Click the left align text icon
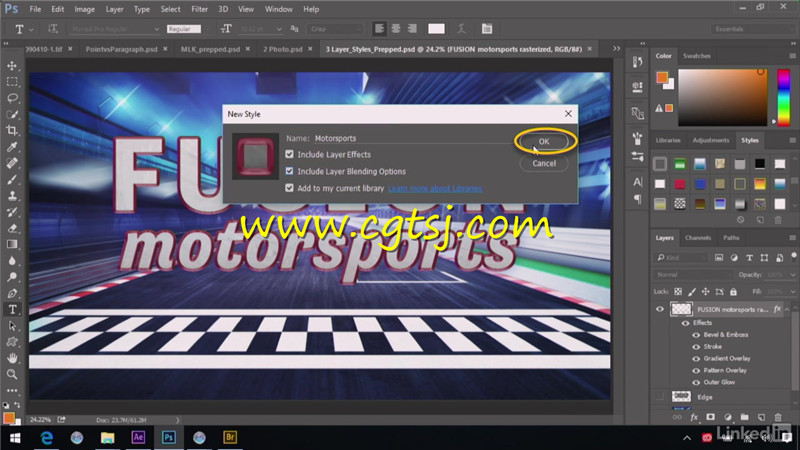800x450 pixels. [x=379, y=29]
